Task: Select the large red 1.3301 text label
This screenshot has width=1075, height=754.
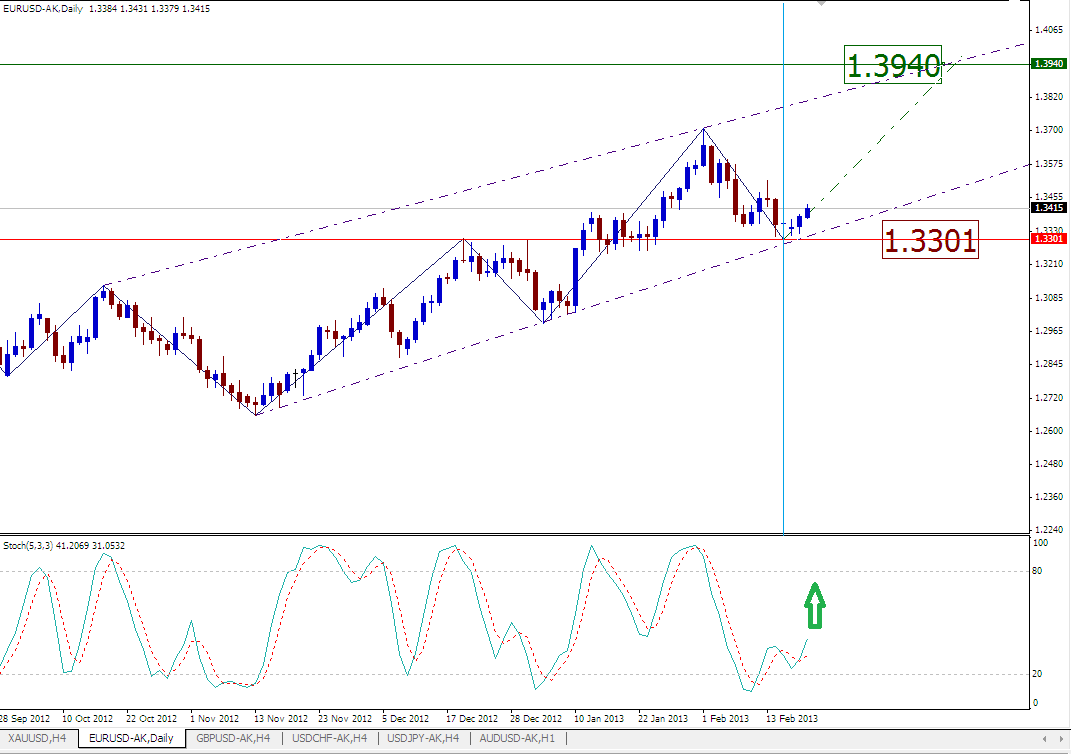Action: pyautogui.click(x=930, y=240)
